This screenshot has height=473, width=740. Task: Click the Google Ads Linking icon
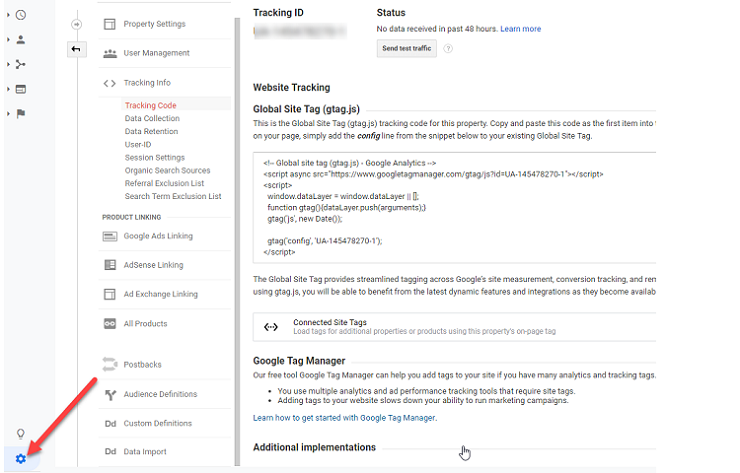(110, 236)
